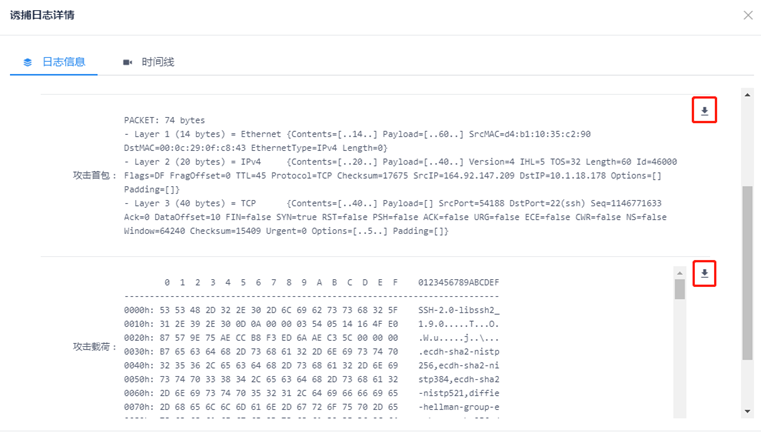Click the stacked-layers icon beside 日志信息
This screenshot has height=444, width=761.
click(x=28, y=62)
